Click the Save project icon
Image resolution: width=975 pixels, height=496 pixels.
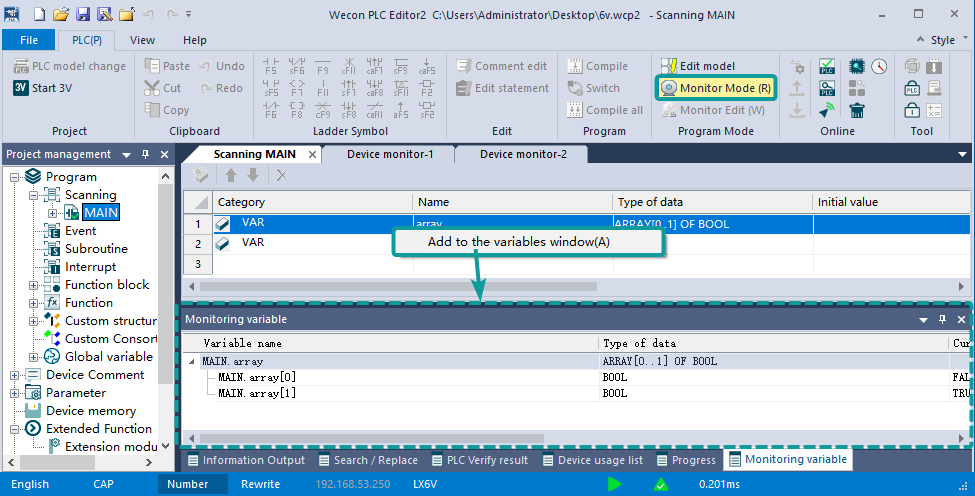pyautogui.click(x=83, y=14)
